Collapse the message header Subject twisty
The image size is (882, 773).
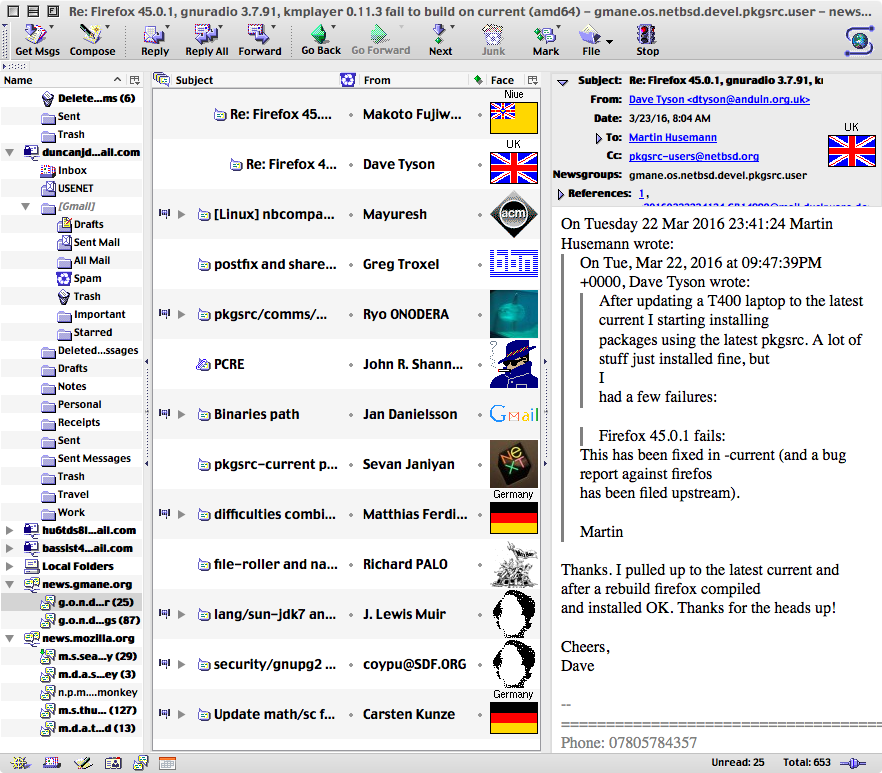(x=562, y=81)
